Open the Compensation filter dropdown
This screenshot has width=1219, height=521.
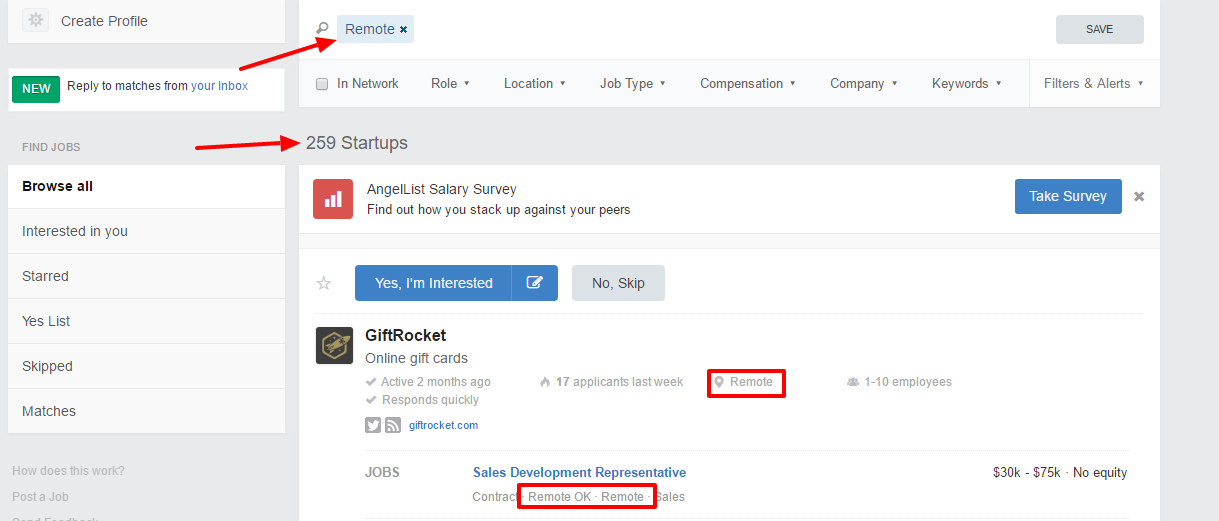pos(747,84)
